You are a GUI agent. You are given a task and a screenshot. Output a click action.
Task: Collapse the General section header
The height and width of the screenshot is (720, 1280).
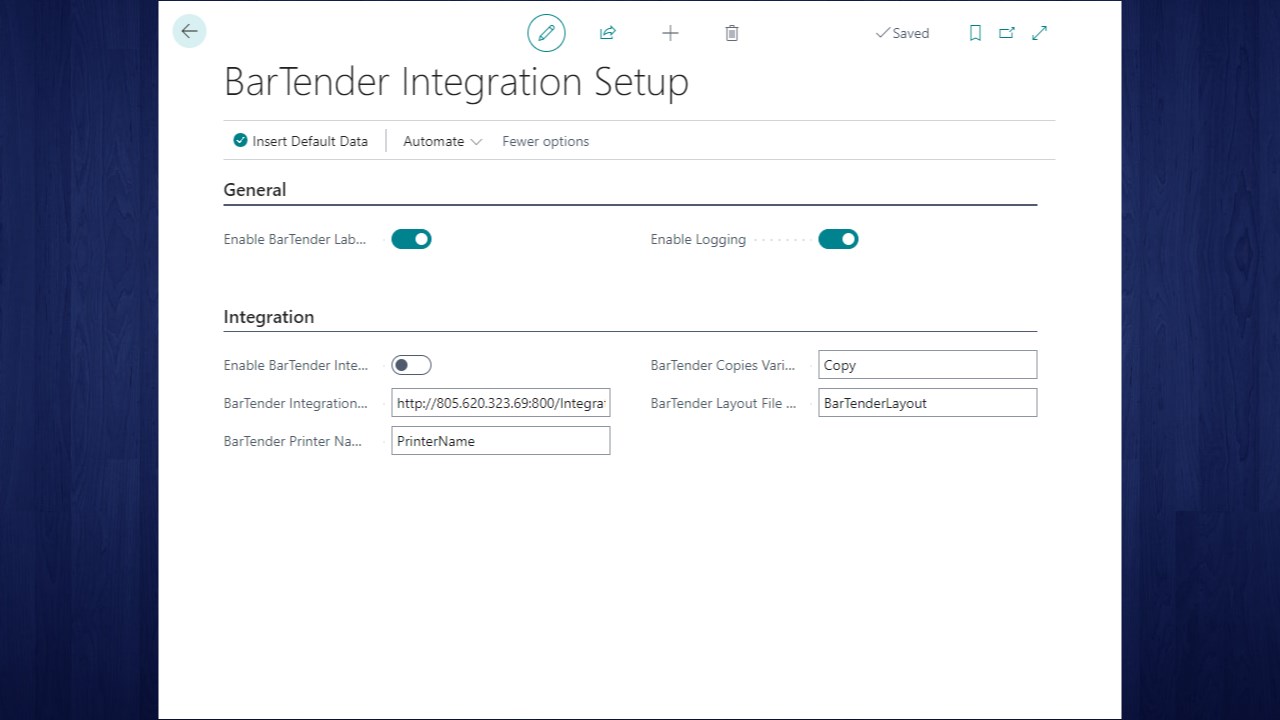pyautogui.click(x=255, y=190)
